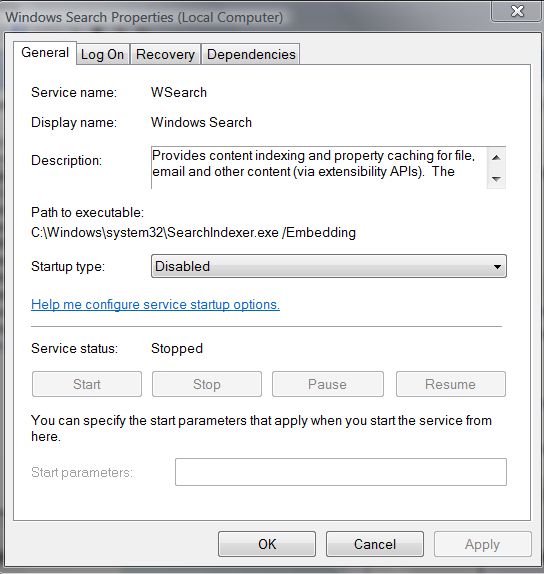This screenshot has width=544, height=574.
Task: Click the Resume service button
Action: pos(451,384)
